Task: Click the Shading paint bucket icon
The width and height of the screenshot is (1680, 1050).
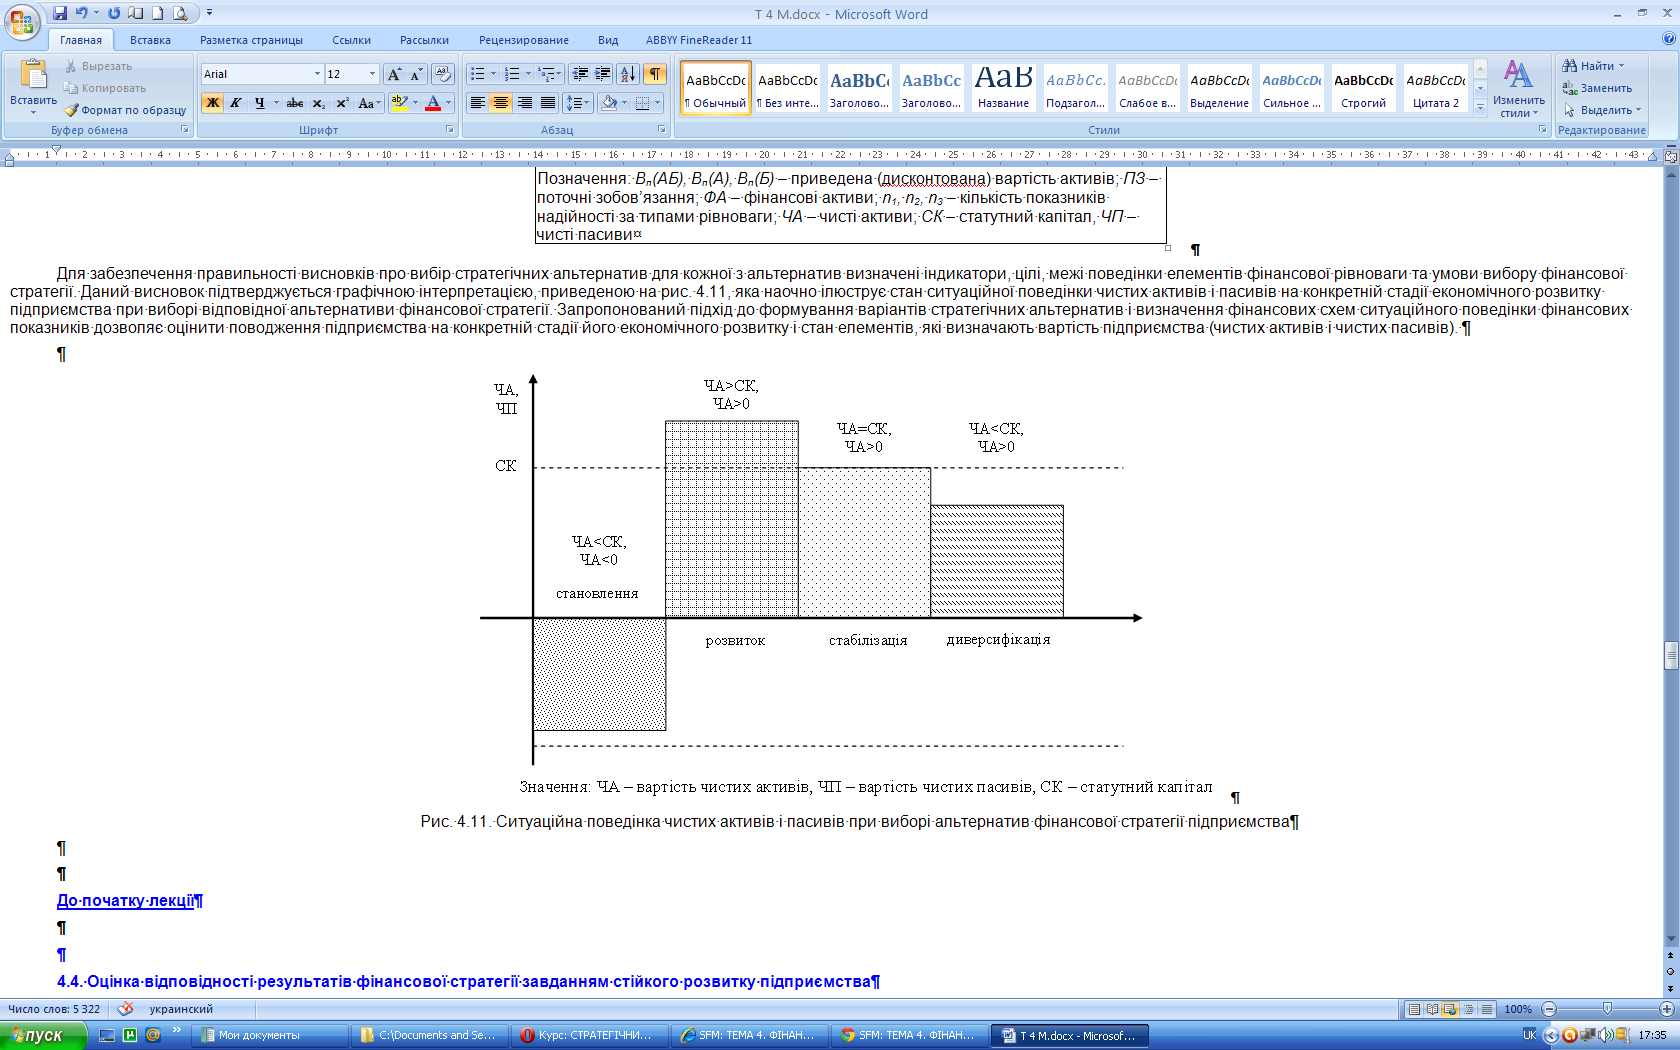Action: click(x=609, y=103)
